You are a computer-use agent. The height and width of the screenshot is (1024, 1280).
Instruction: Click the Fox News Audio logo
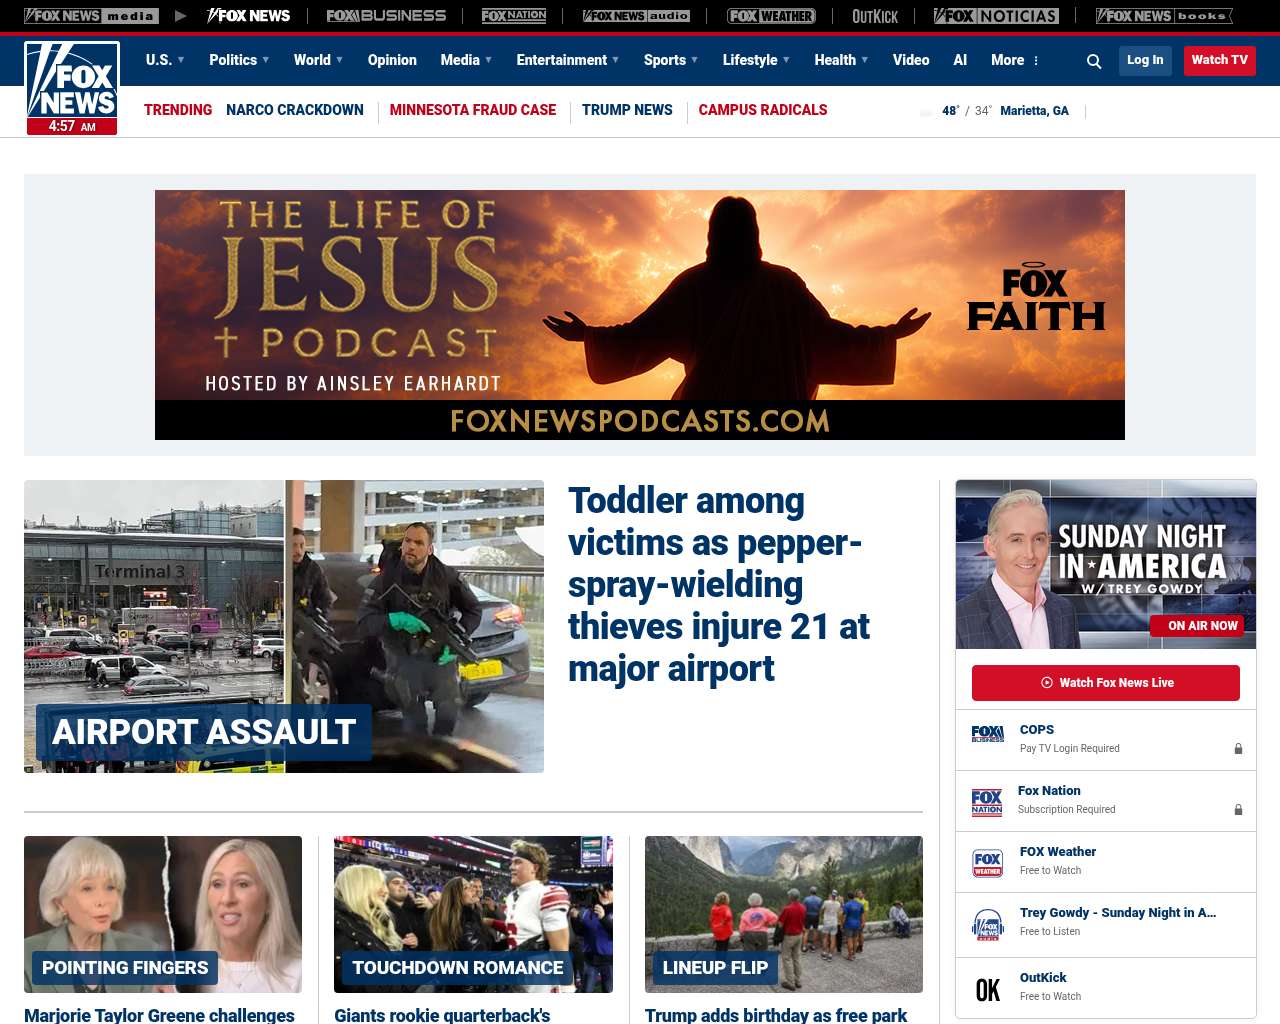pyautogui.click(x=636, y=16)
